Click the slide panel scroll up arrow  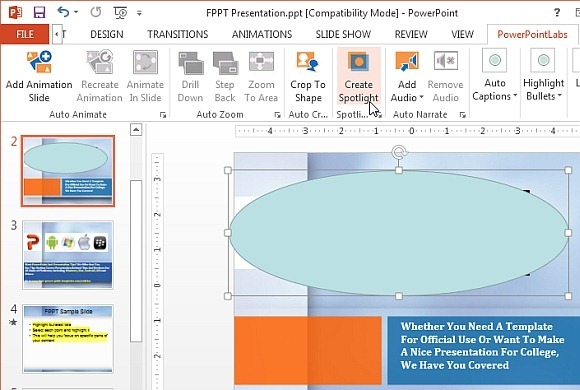(x=136, y=130)
